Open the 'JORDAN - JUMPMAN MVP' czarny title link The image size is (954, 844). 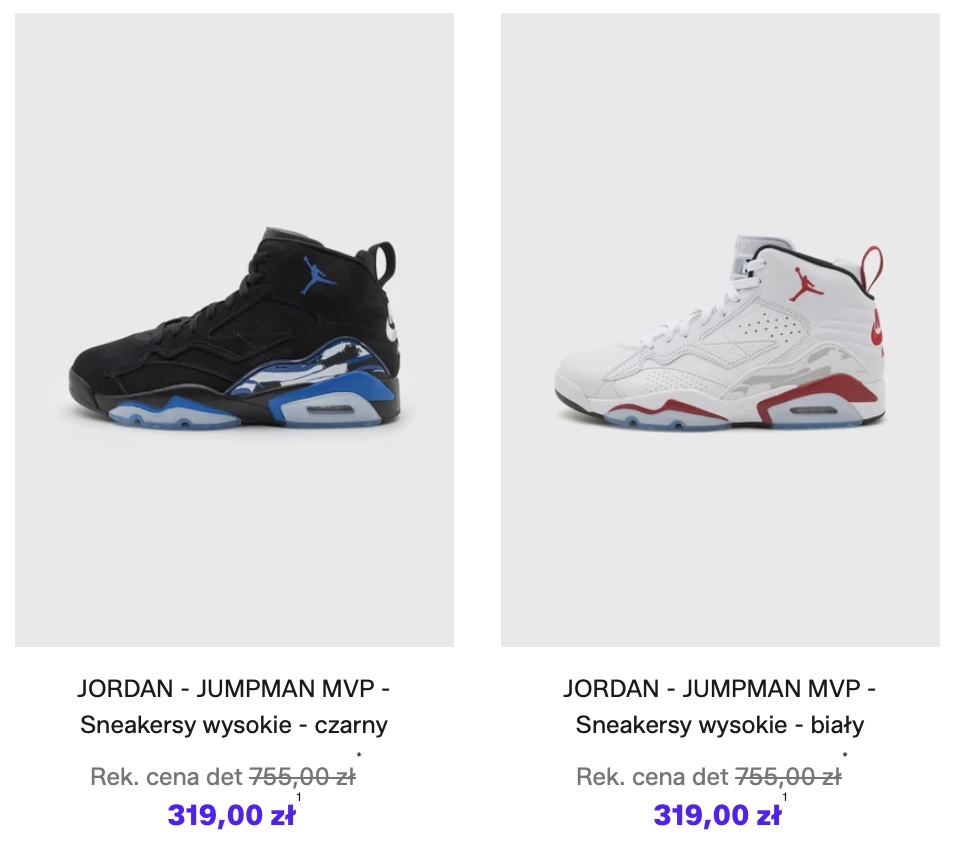click(234, 689)
